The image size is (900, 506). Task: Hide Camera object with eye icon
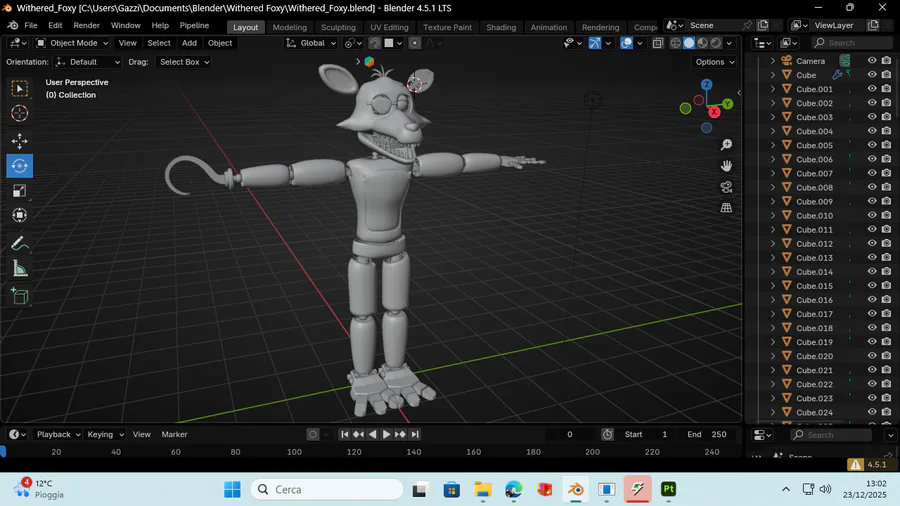click(x=872, y=60)
